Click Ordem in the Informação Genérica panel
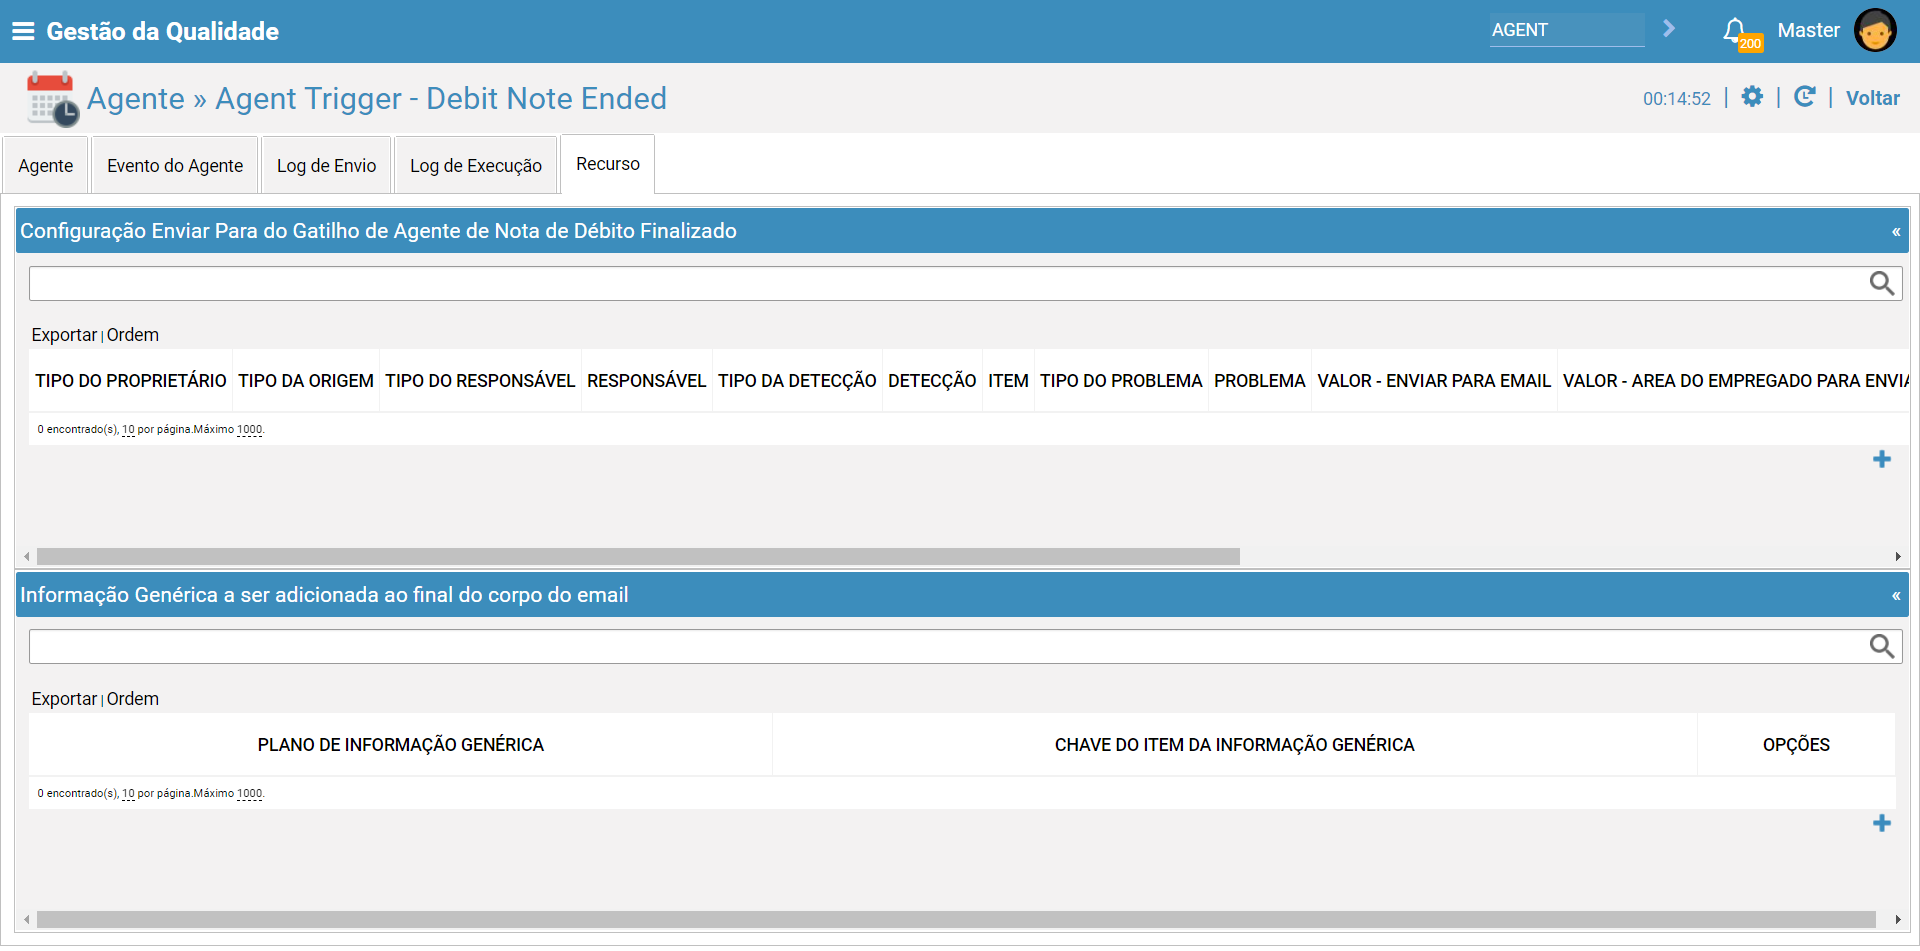This screenshot has width=1920, height=951. click(x=133, y=699)
